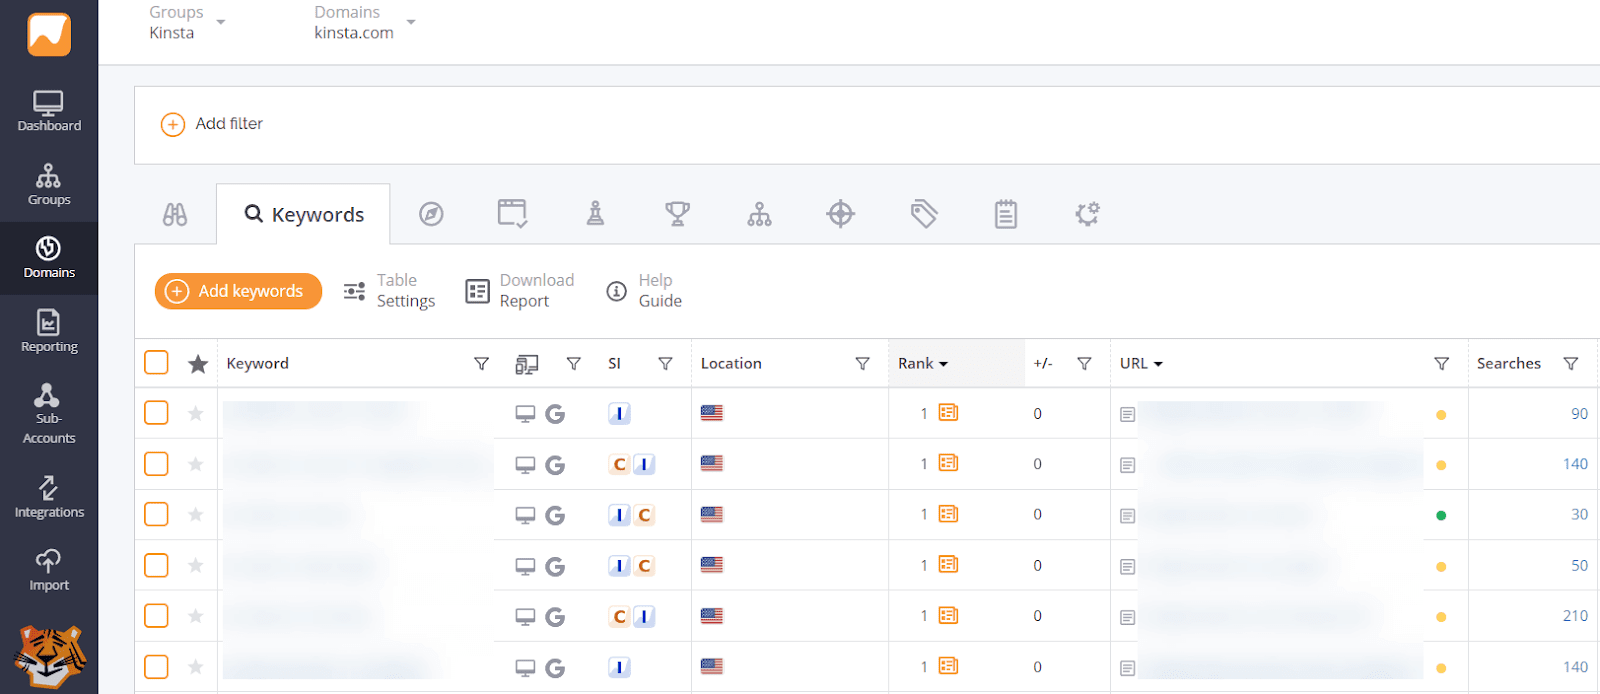
Task: Sort by the Rank column dropdown
Action: [922, 364]
